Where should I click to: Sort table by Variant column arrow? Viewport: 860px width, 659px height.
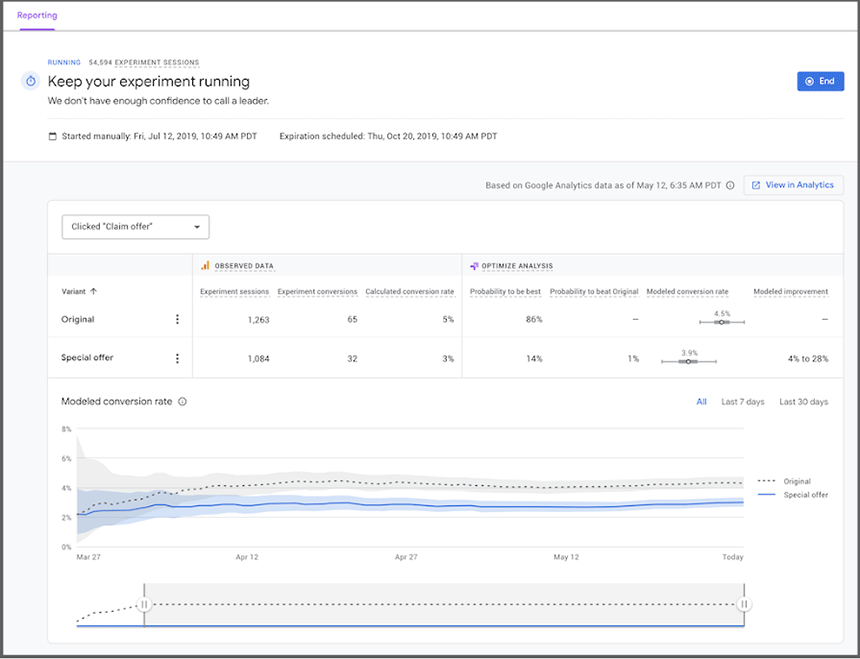click(x=94, y=292)
